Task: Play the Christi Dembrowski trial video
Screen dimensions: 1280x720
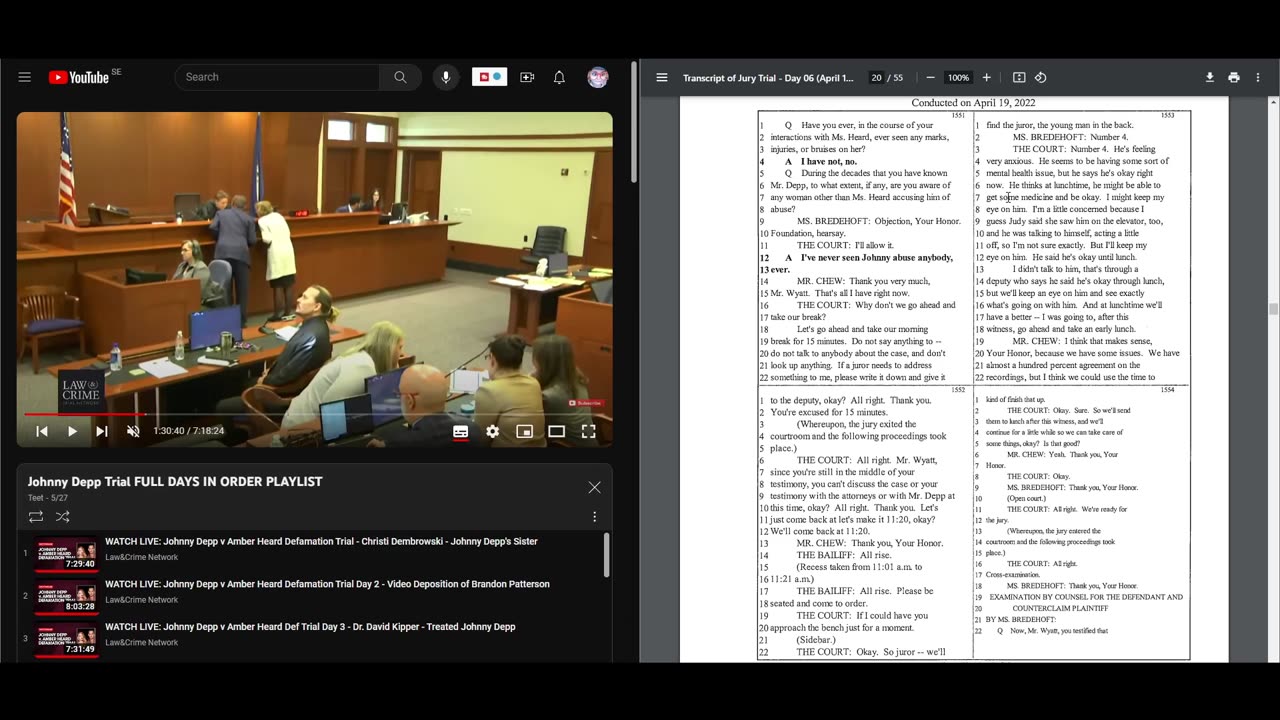Action: coord(321,541)
